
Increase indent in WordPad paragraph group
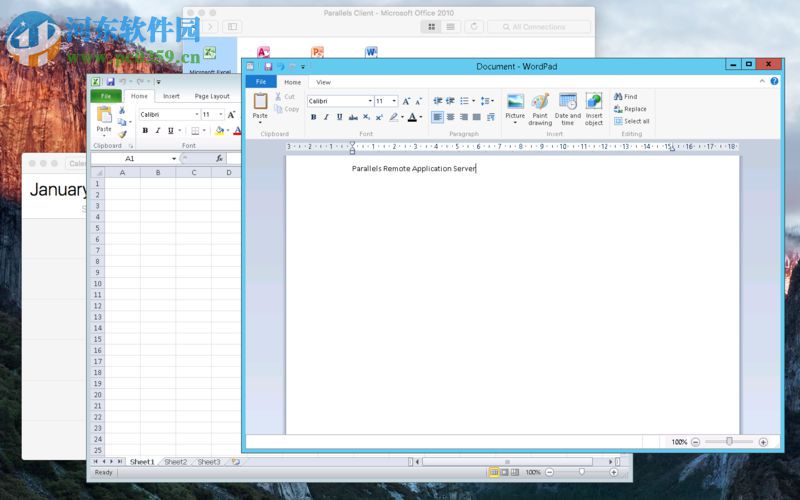pyautogui.click(x=450, y=101)
